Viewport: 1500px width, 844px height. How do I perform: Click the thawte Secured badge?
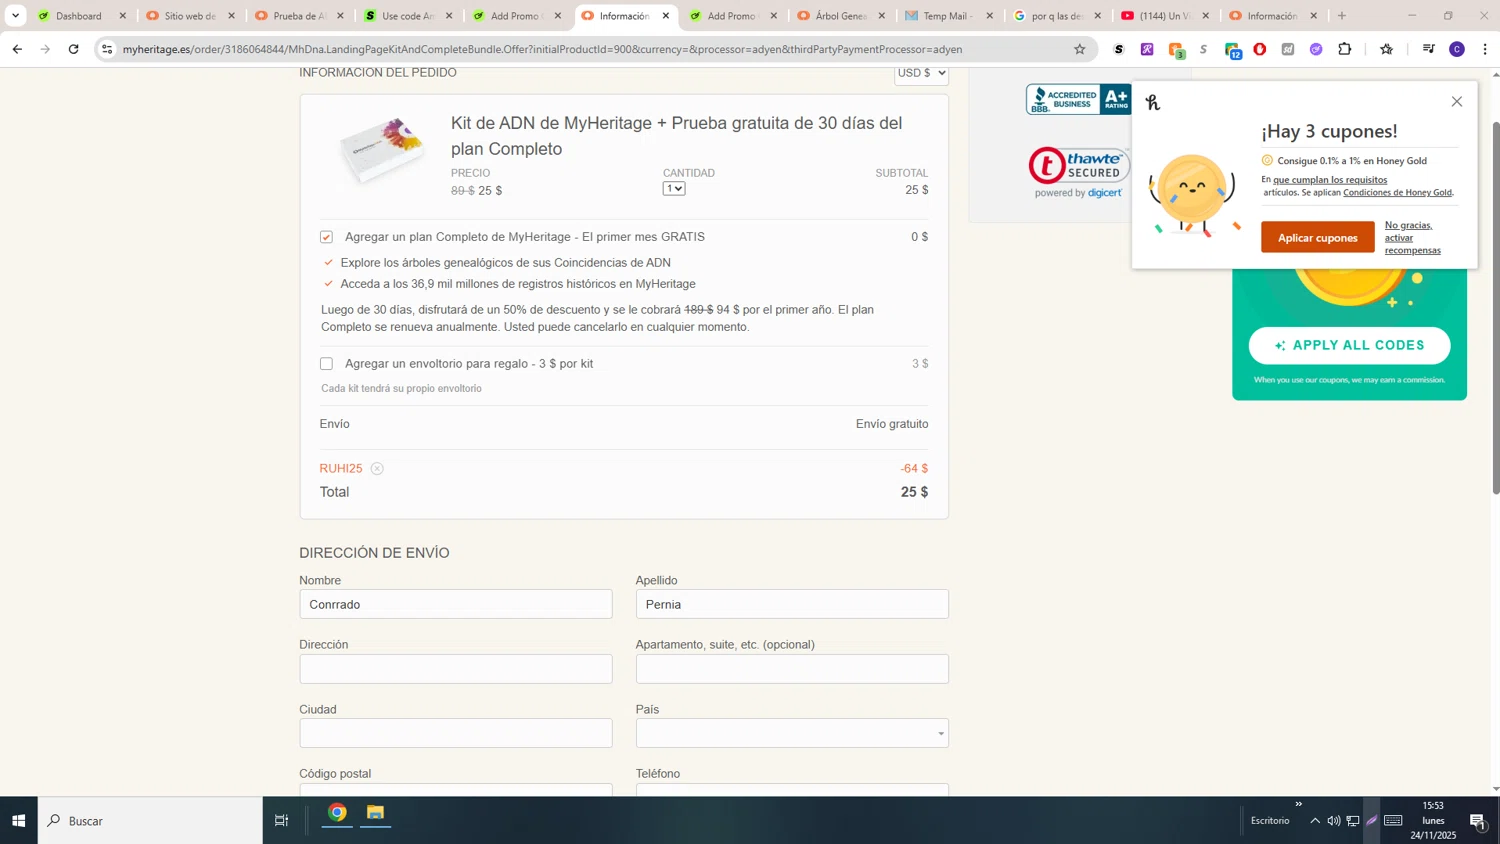point(1079,172)
